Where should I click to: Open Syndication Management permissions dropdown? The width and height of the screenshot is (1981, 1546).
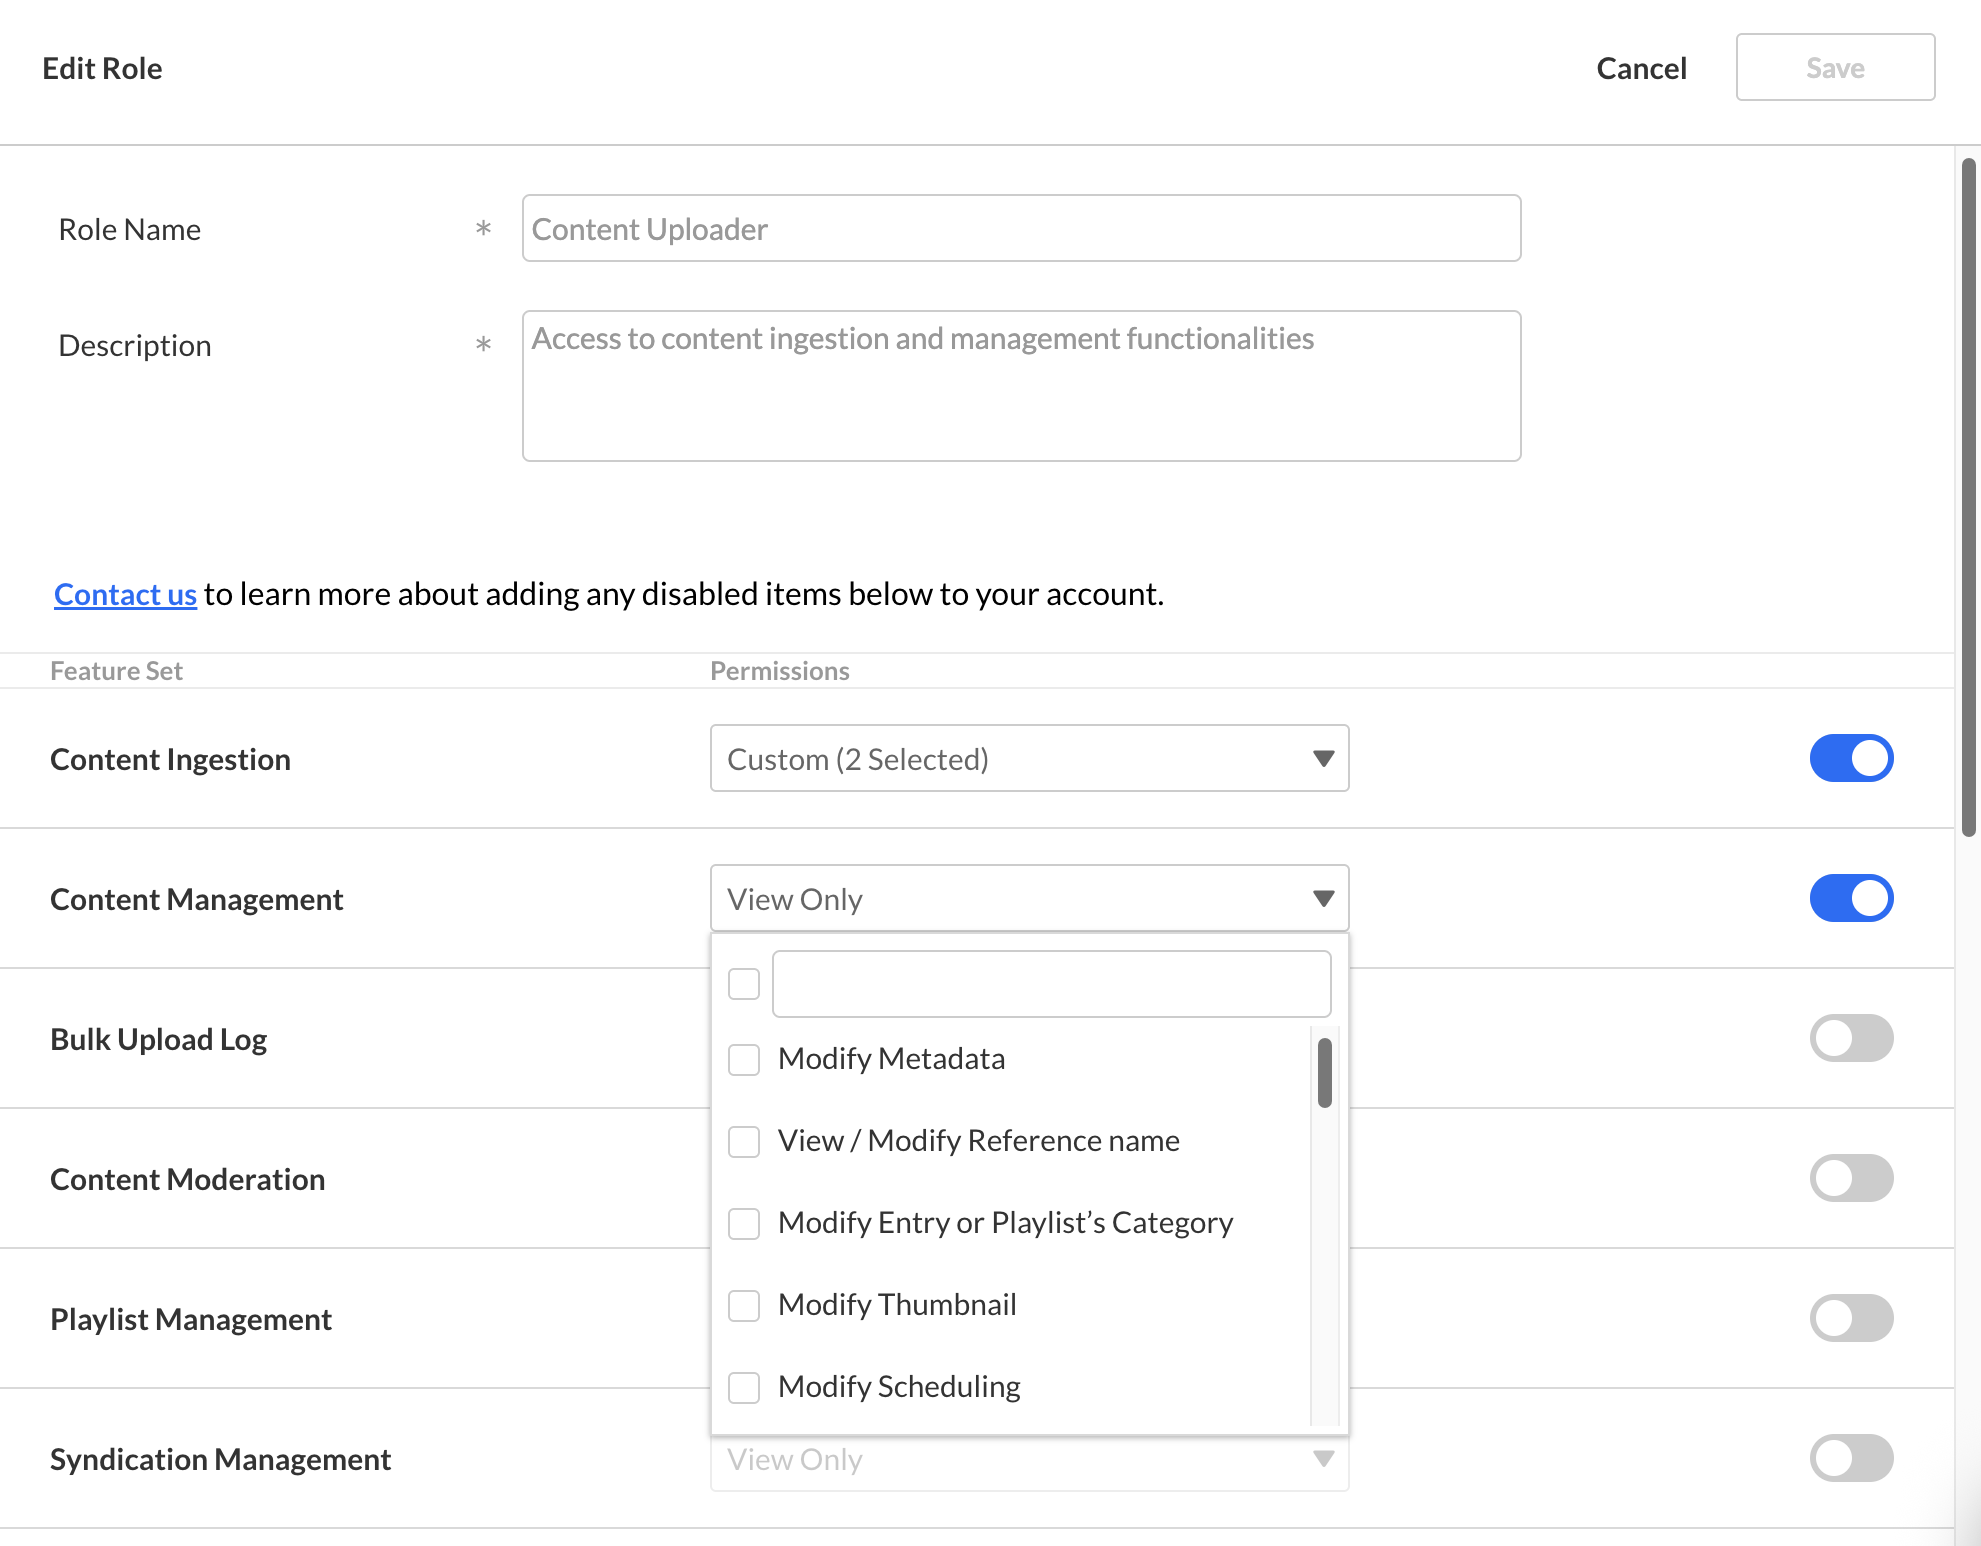tap(1029, 1460)
